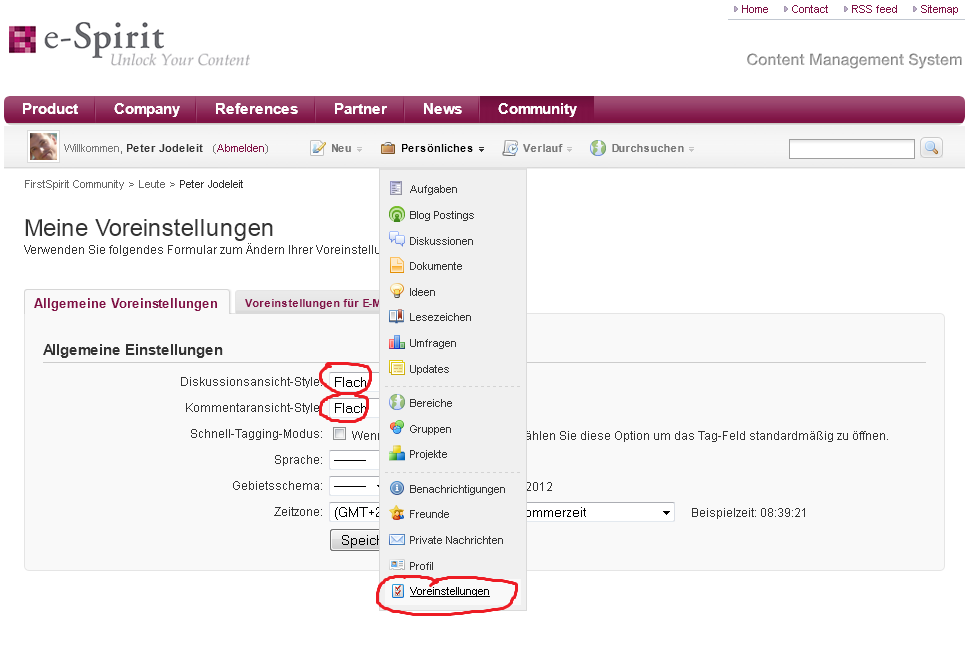Click the Ideen lightbulb icon
Image resolution: width=969 pixels, height=647 pixels.
[396, 291]
